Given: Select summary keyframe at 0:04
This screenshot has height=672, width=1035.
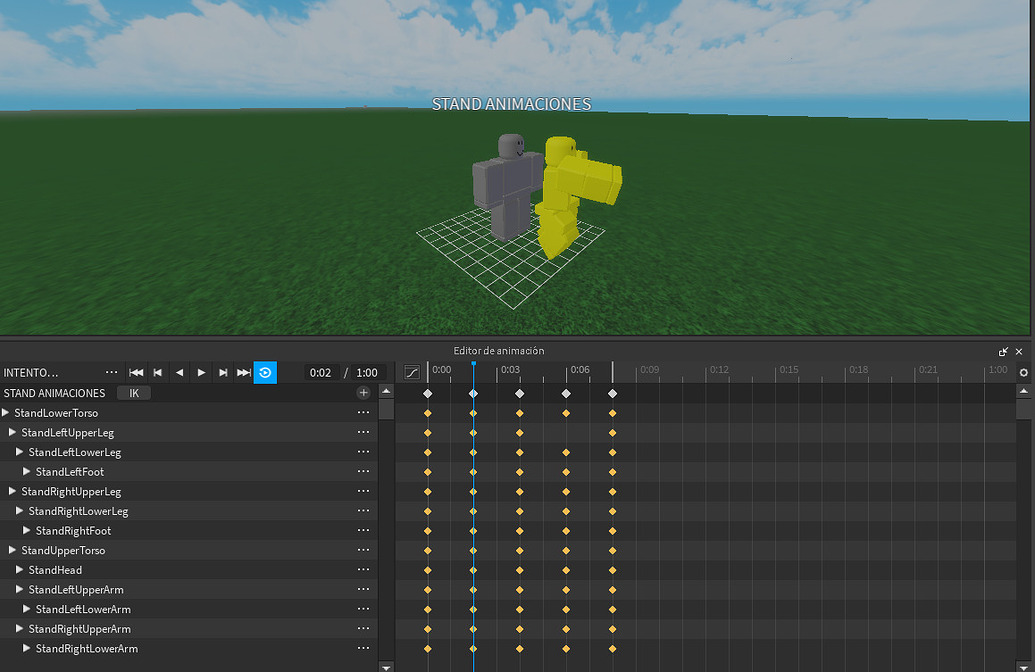Looking at the screenshot, I should 519,393.
